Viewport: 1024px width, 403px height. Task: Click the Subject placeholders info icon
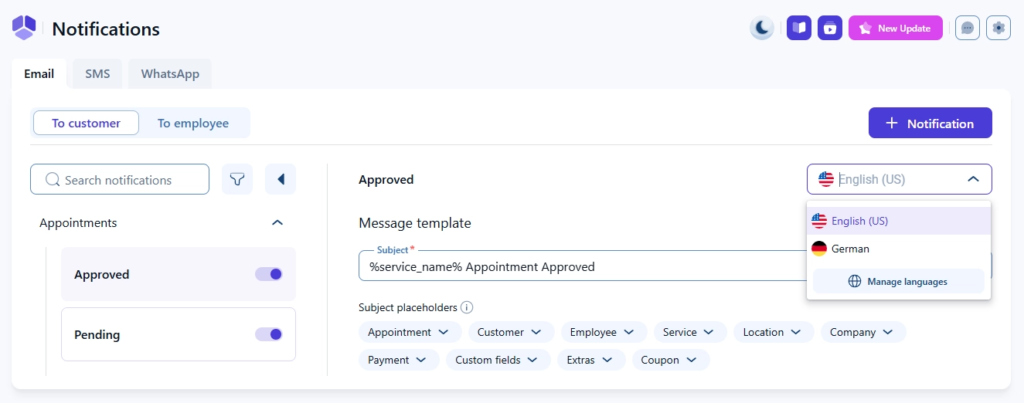pos(467,308)
